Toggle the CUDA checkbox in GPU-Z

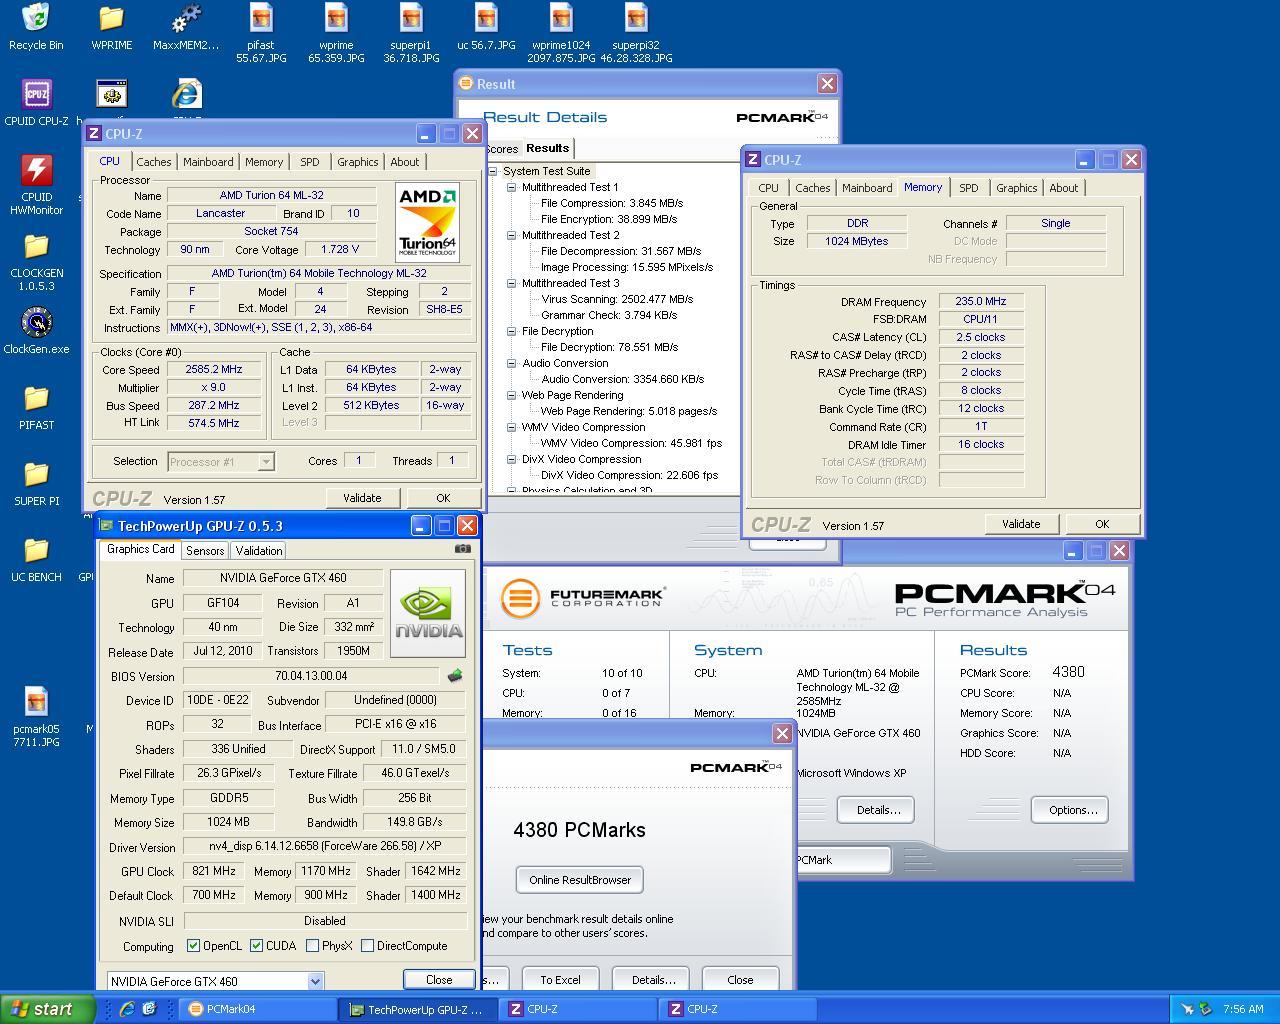coord(256,945)
